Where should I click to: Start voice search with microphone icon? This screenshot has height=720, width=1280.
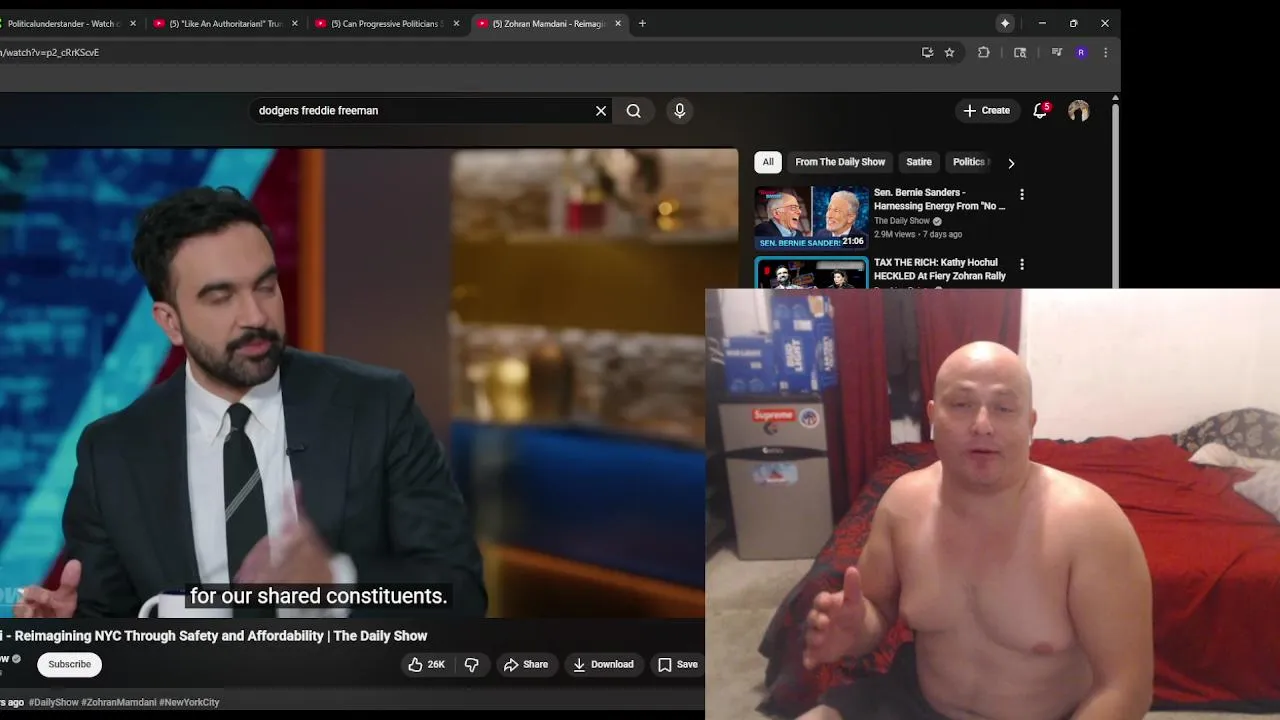680,111
